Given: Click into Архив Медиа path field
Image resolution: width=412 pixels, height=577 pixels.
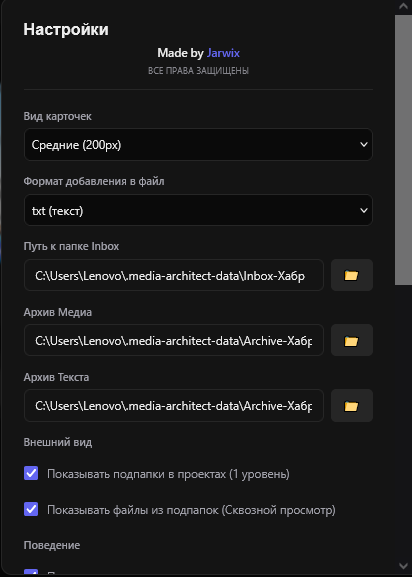Looking at the screenshot, I should (174, 340).
